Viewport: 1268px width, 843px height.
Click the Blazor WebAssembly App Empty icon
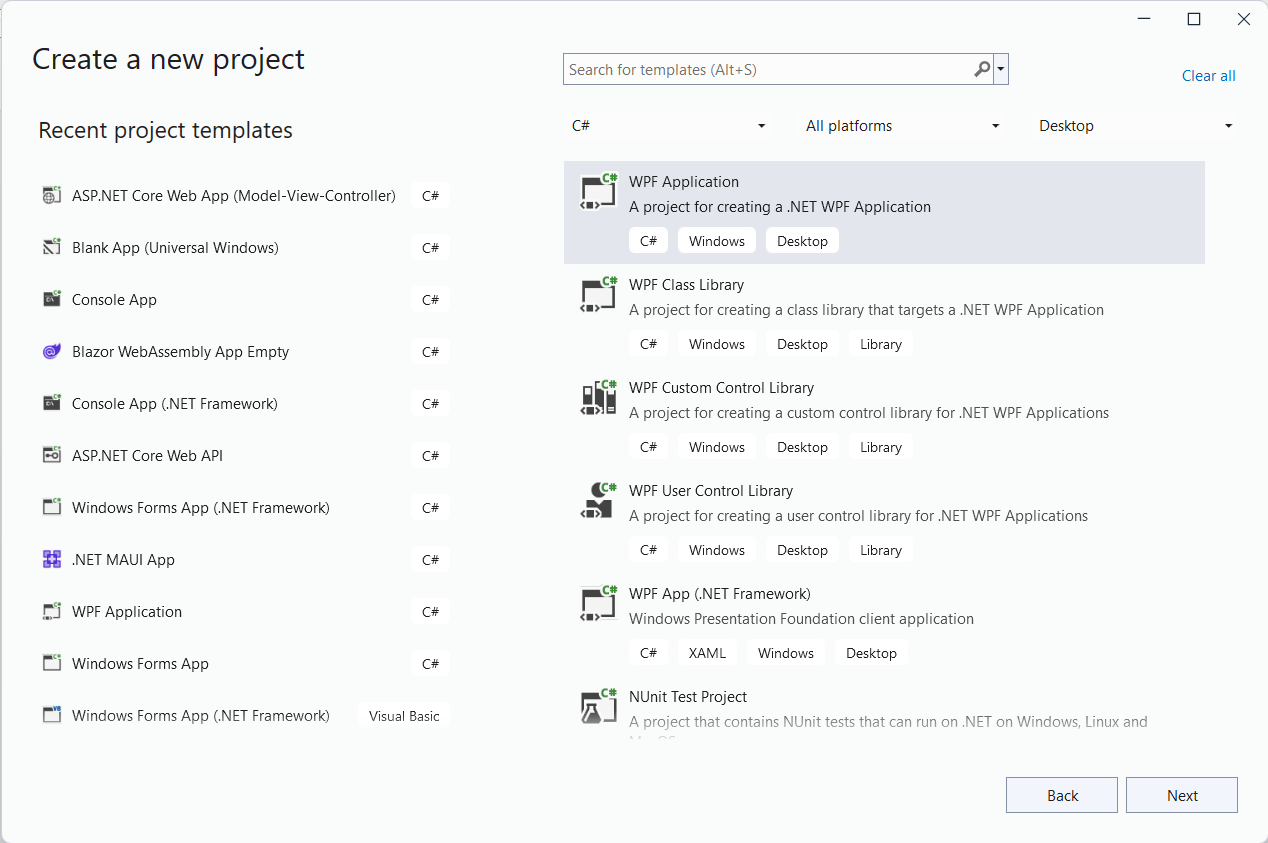52,352
